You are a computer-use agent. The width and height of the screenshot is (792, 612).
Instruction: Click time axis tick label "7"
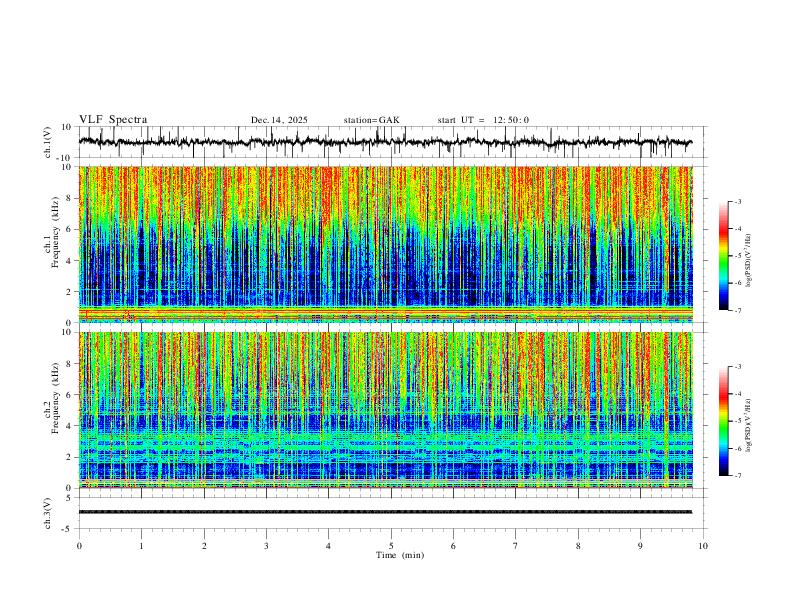[x=516, y=546]
